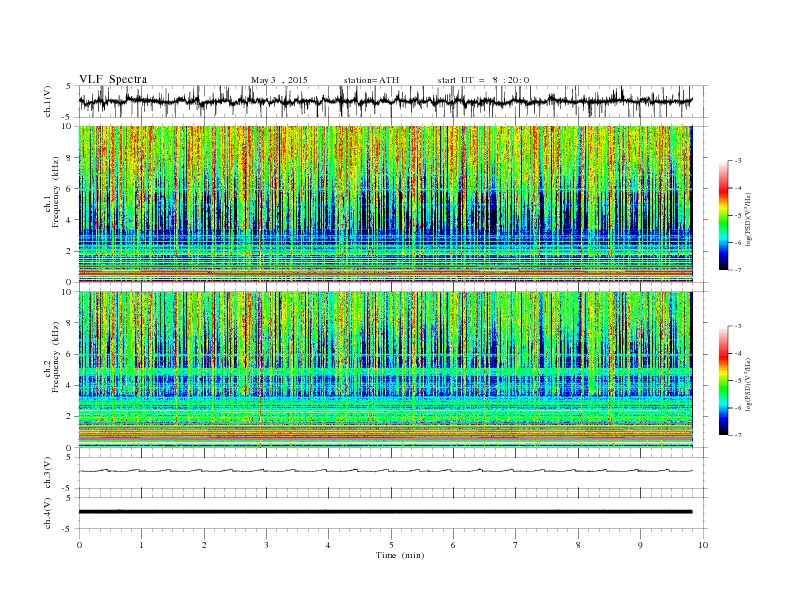
Task: Click tick label "3" on the Time axis
Action: [x=266, y=545]
